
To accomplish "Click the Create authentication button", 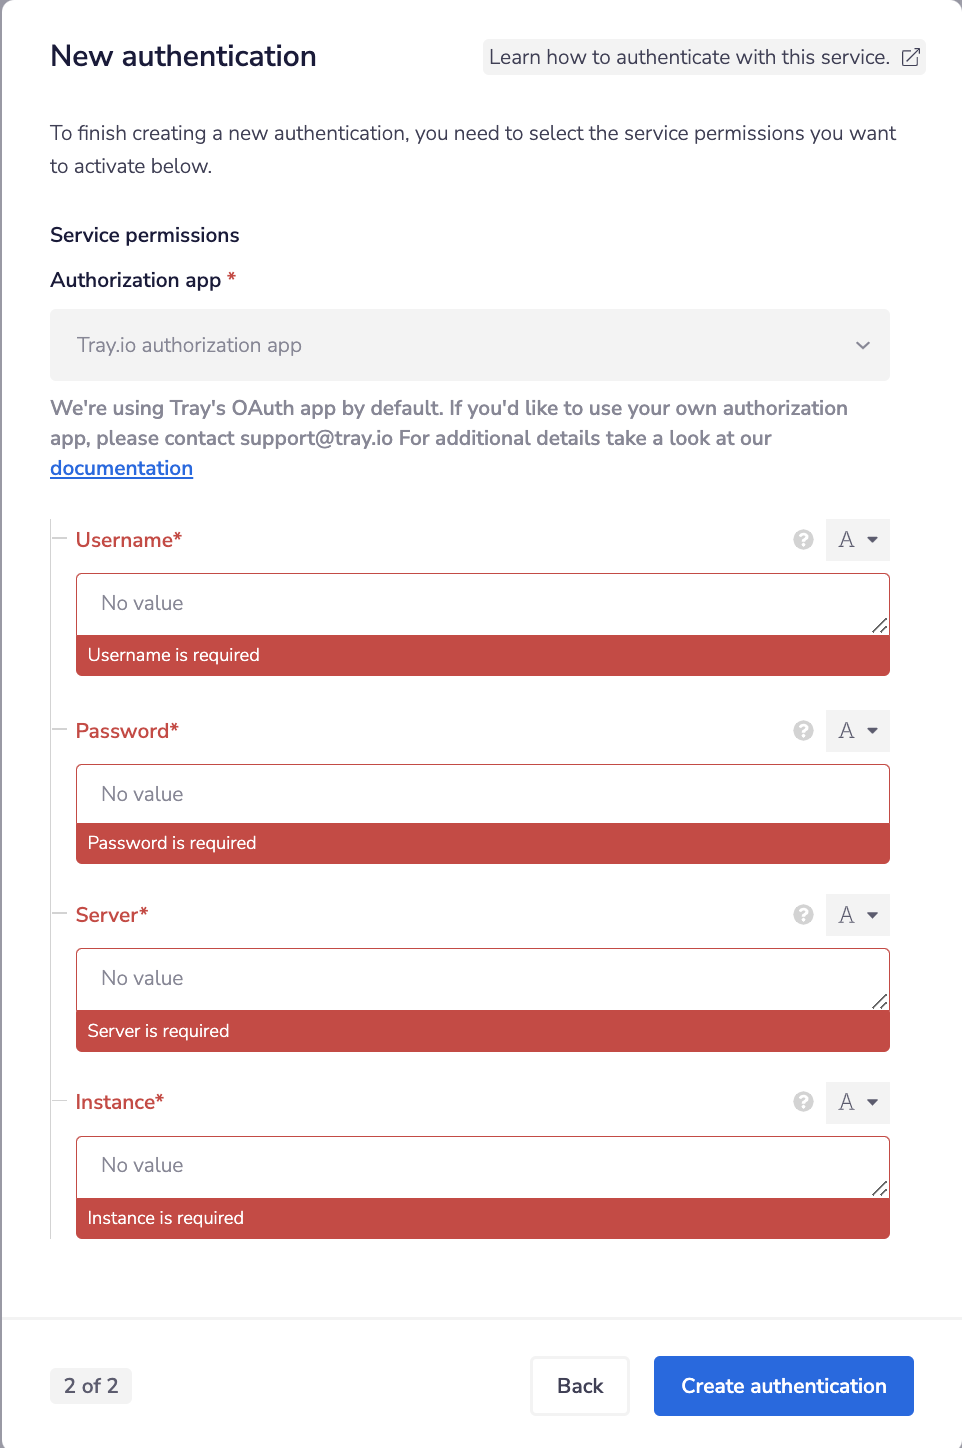I will pyautogui.click(x=783, y=1386).
